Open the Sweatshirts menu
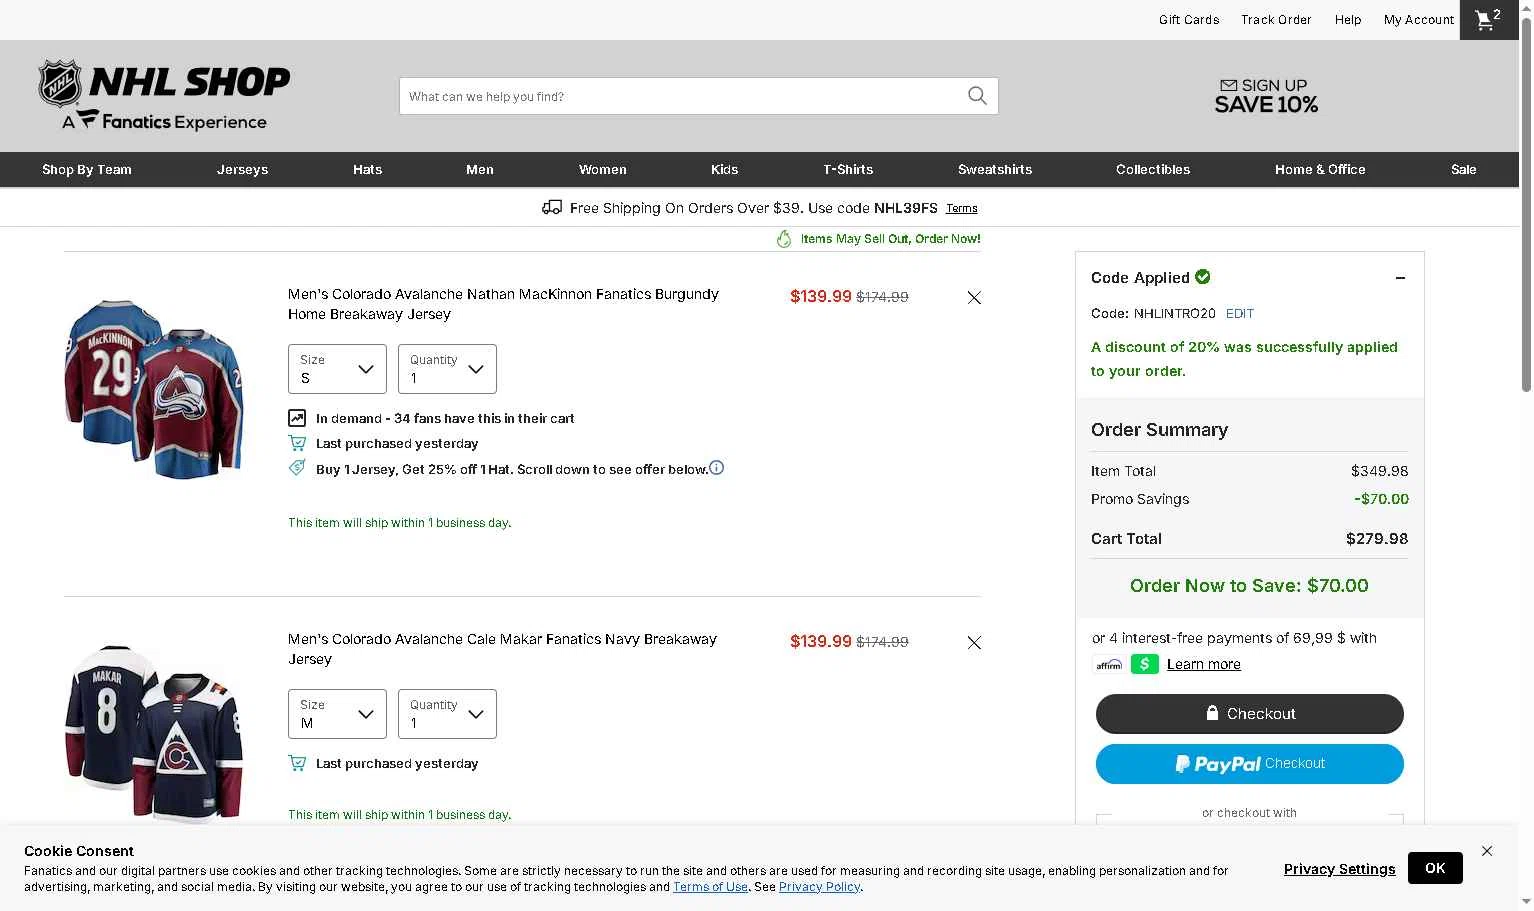This screenshot has width=1534, height=911. tap(995, 169)
